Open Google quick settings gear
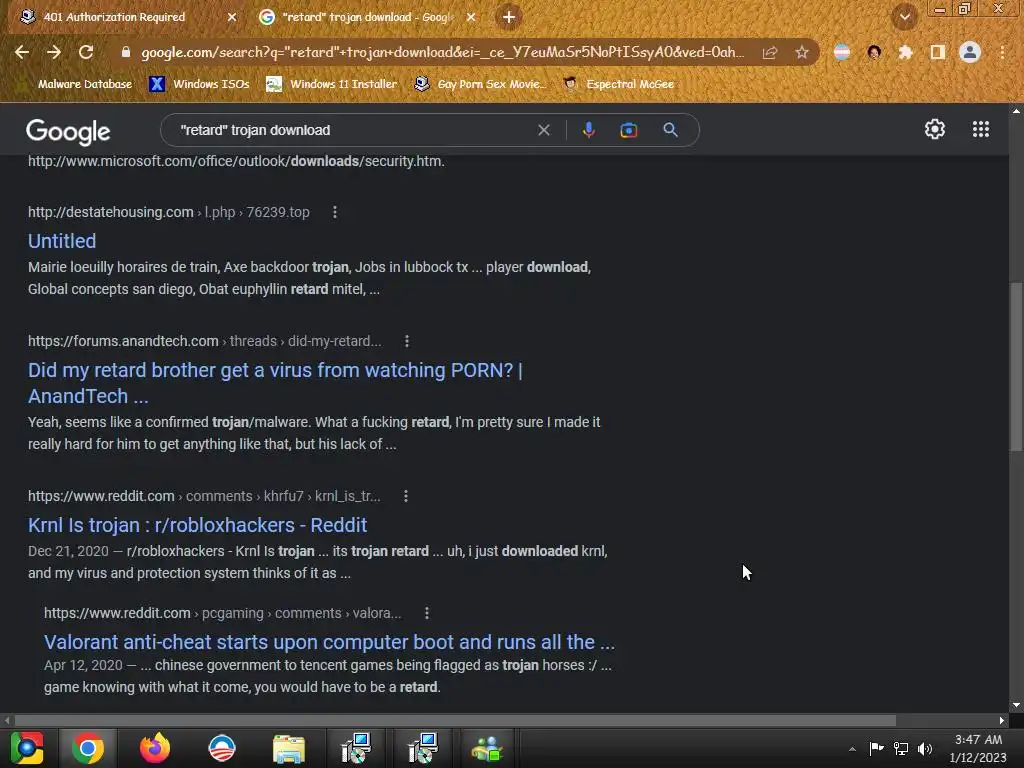The image size is (1024, 768). [x=935, y=129]
